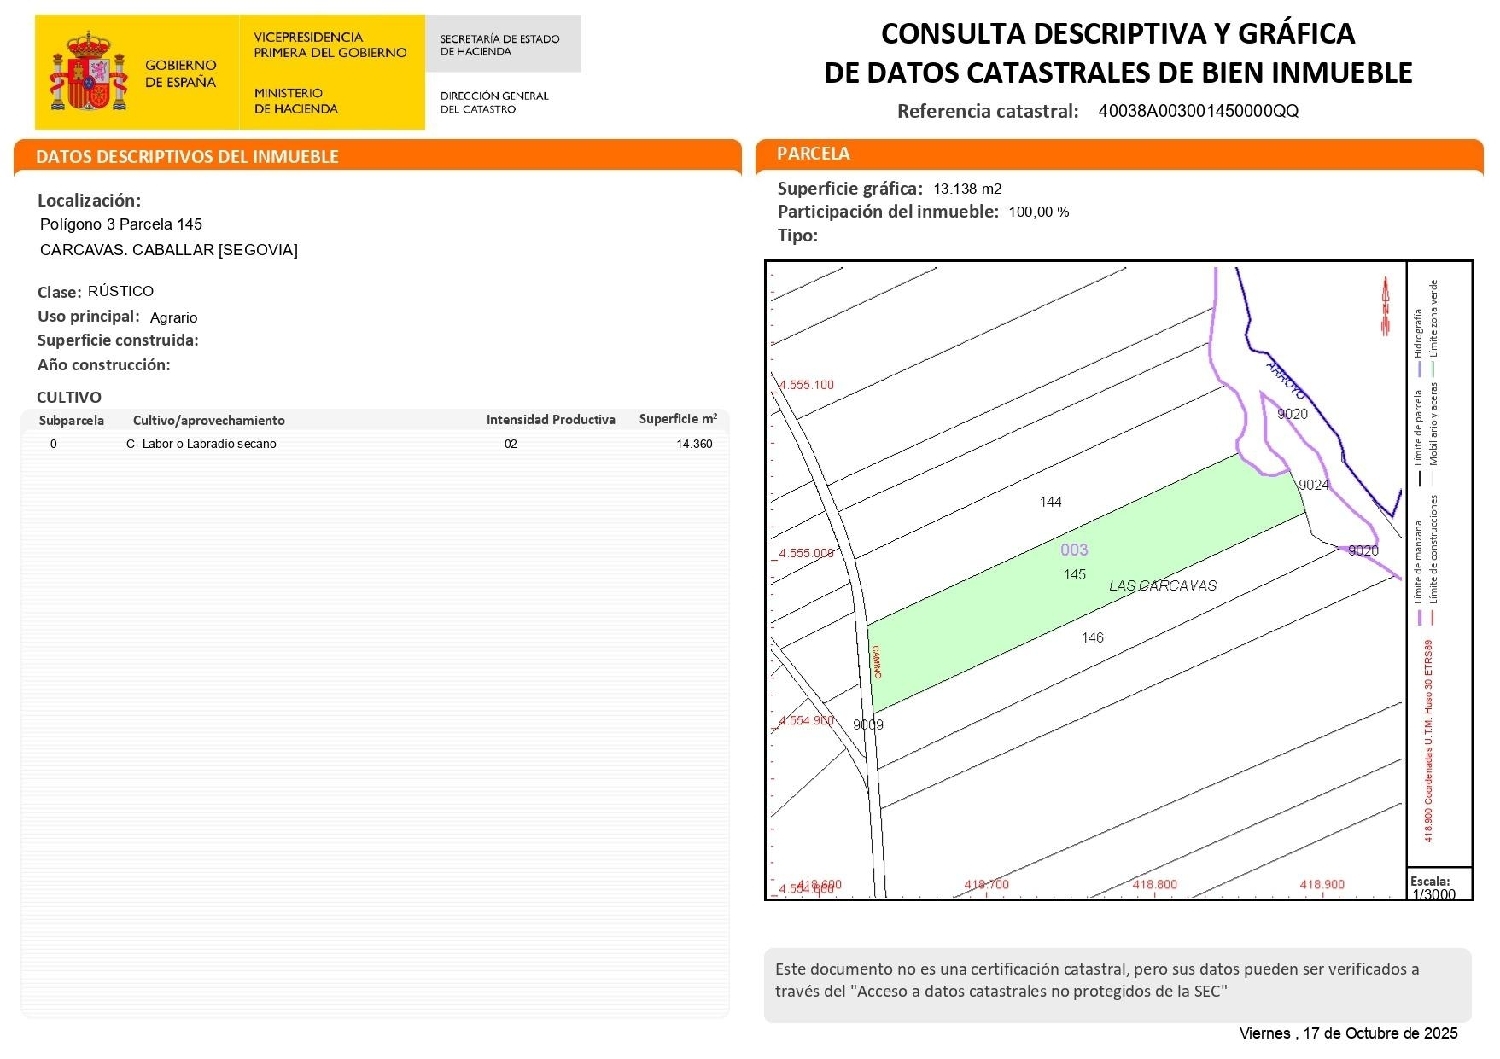Image resolution: width=1500 pixels, height=1059 pixels.
Task: Click the Límite de construcciones legend symbol
Action: [1433, 615]
